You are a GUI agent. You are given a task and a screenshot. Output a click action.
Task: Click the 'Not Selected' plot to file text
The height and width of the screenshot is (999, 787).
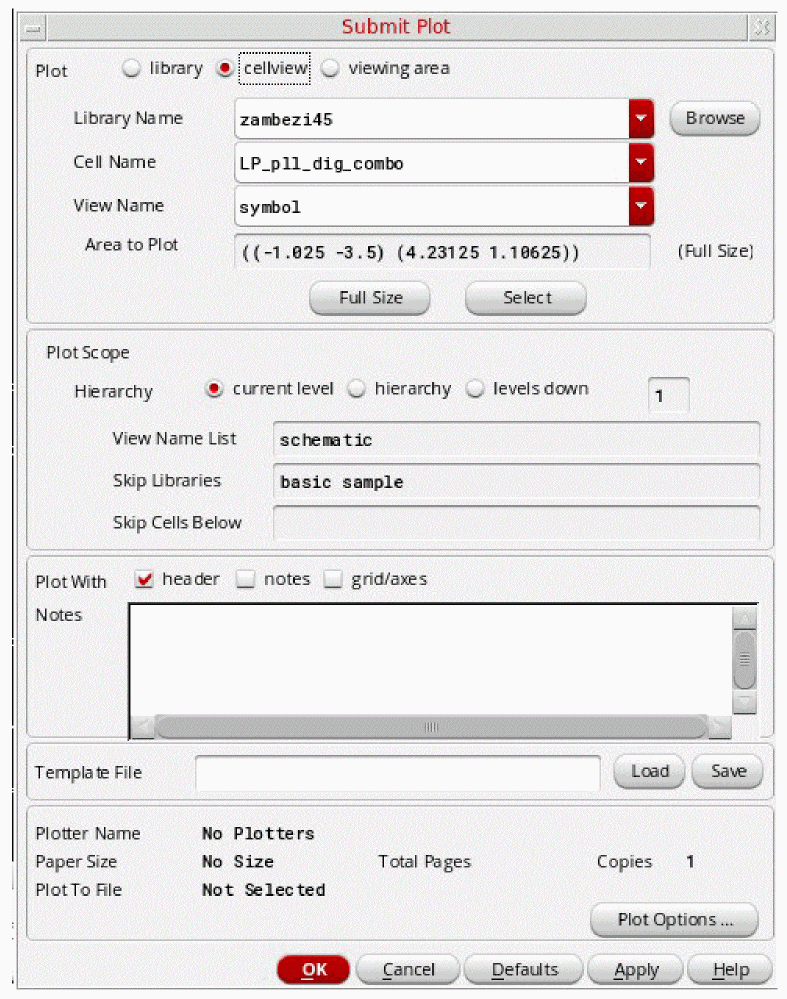coord(263,890)
